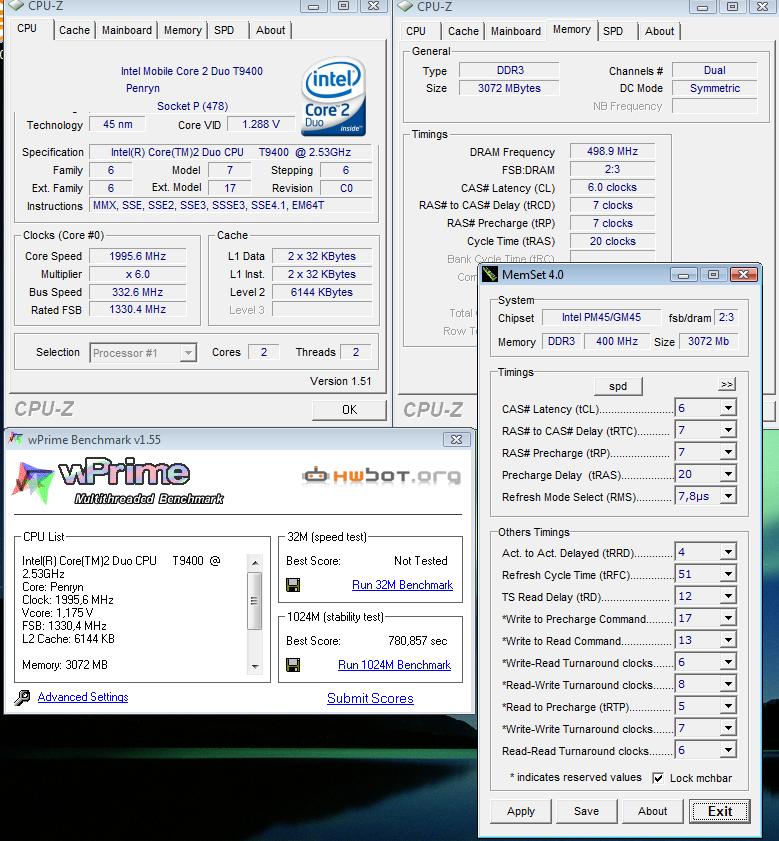Click the Run 32M Benchmark link
The image size is (779, 841).
402,585
